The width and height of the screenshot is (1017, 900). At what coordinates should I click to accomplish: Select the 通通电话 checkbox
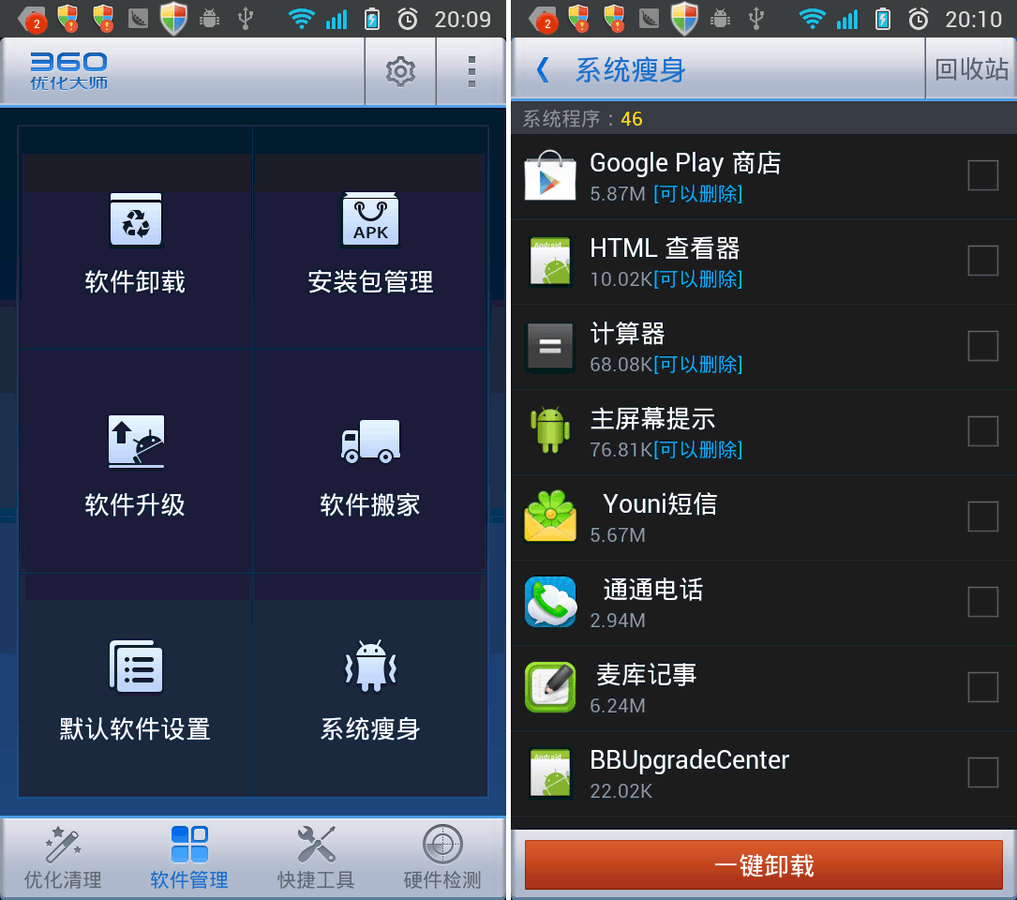point(983,602)
